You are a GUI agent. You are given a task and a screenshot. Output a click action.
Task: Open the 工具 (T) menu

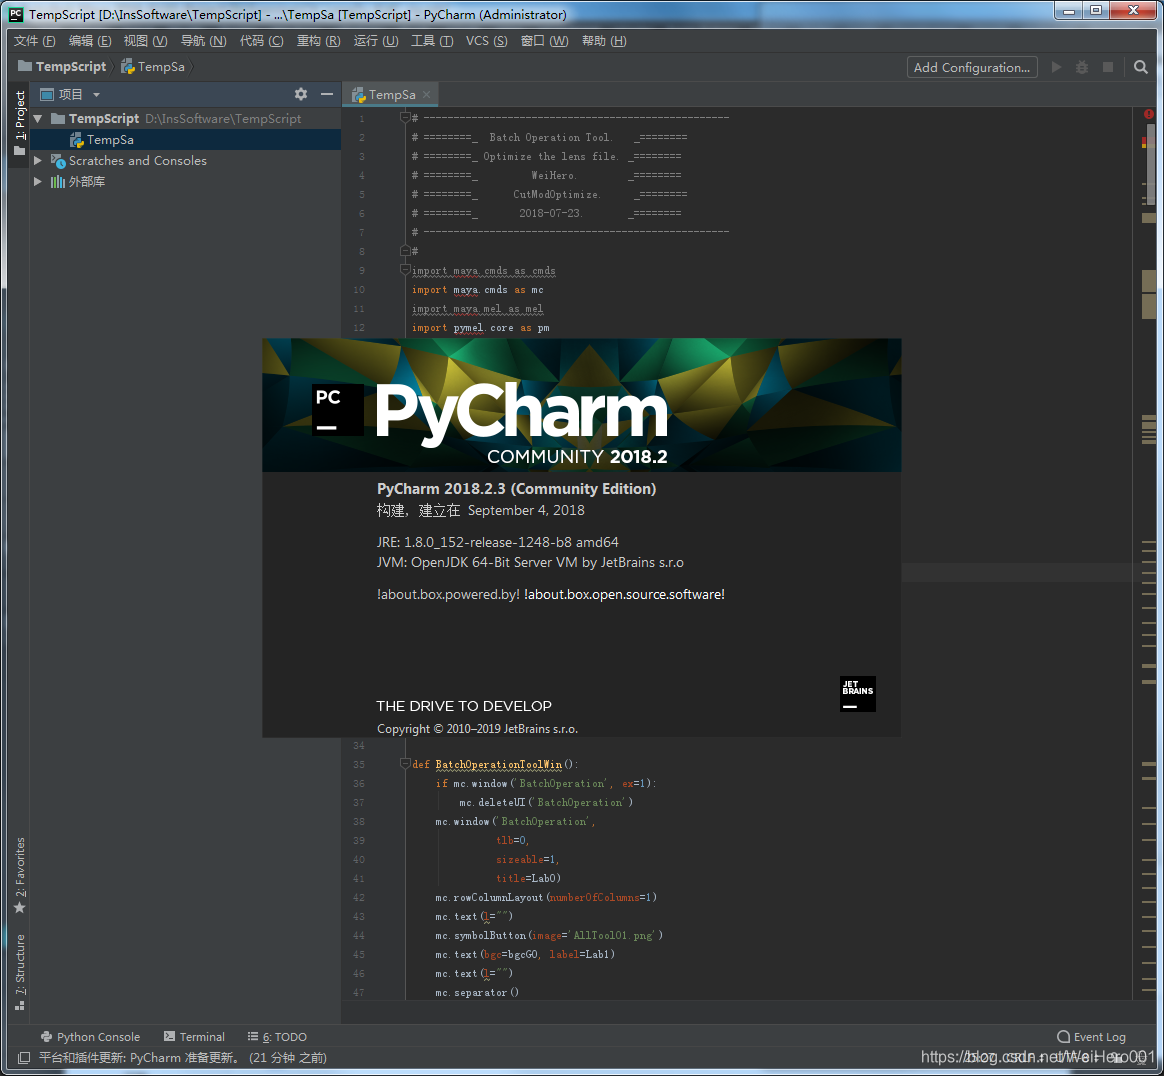(x=432, y=41)
